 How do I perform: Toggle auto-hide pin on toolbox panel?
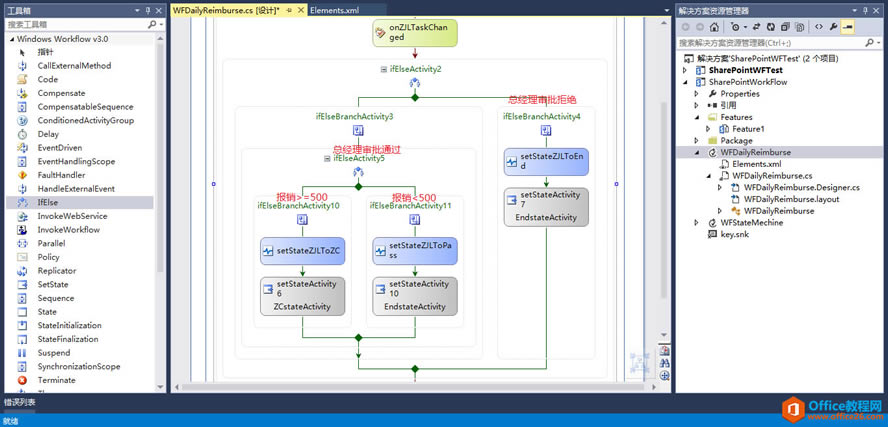(148, 10)
